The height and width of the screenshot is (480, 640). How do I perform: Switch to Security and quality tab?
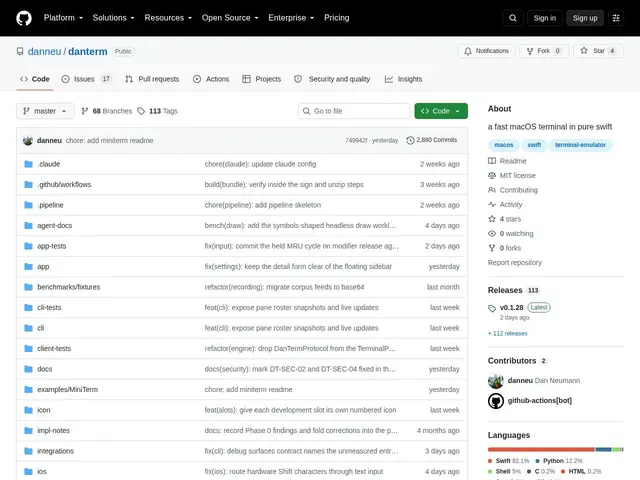pyautogui.click(x=332, y=79)
